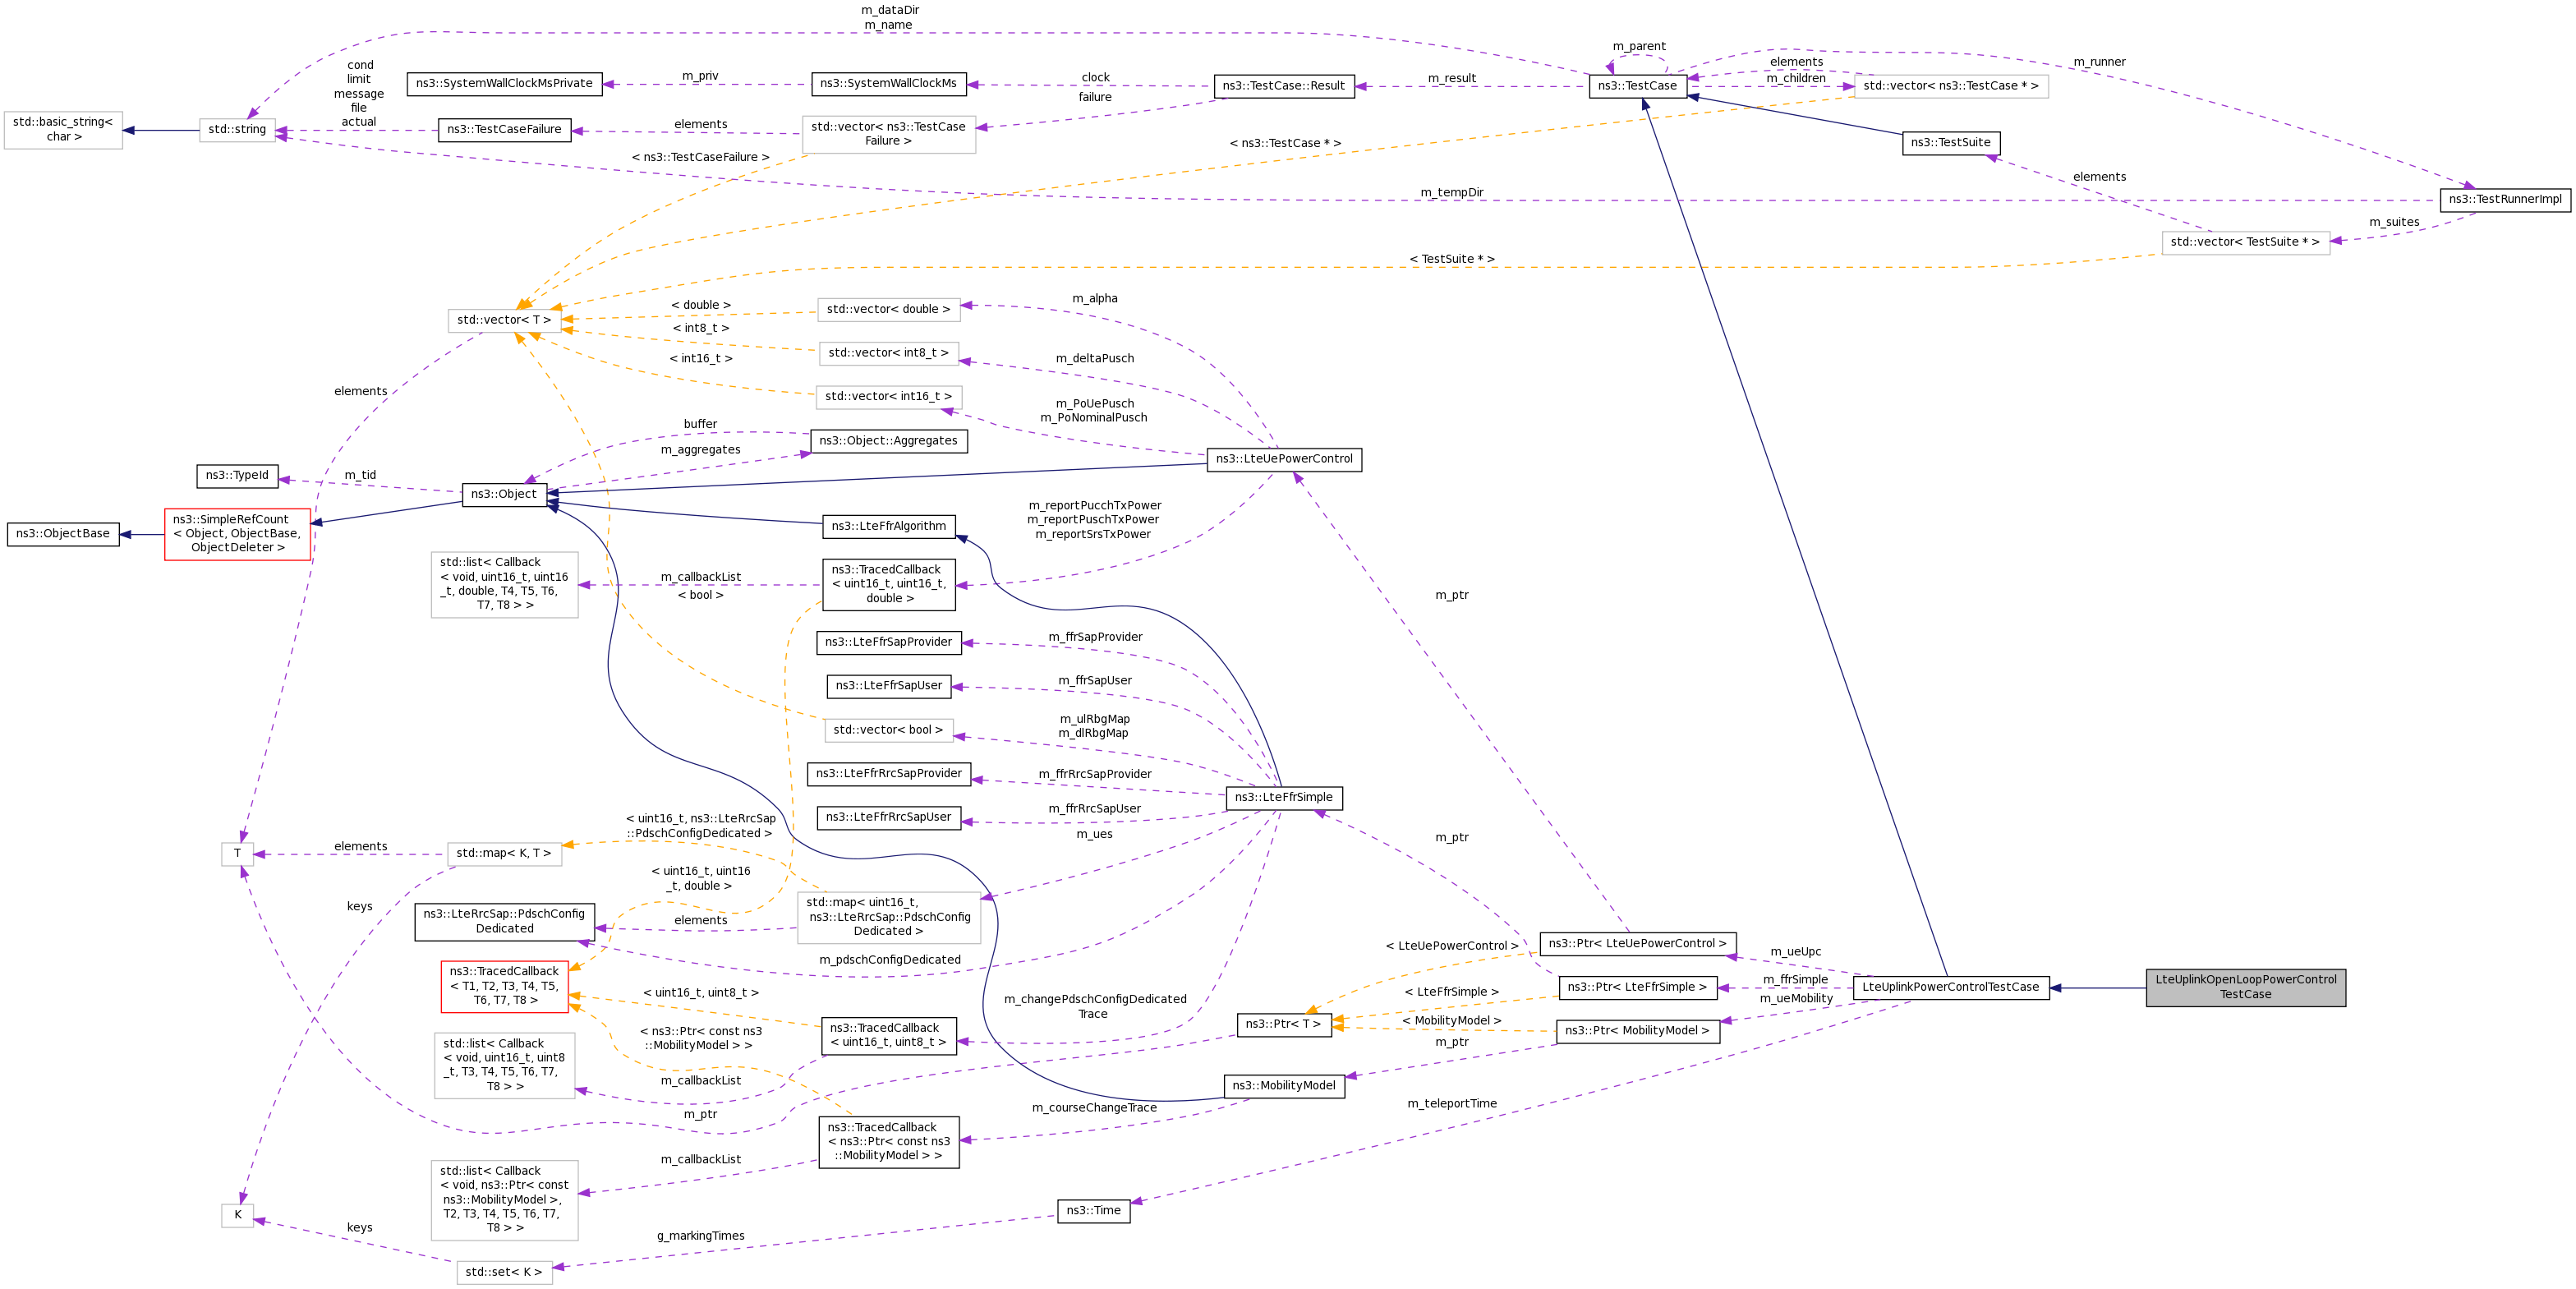
Task: Click the m_teleportTime edge label
Action: tap(1452, 1104)
